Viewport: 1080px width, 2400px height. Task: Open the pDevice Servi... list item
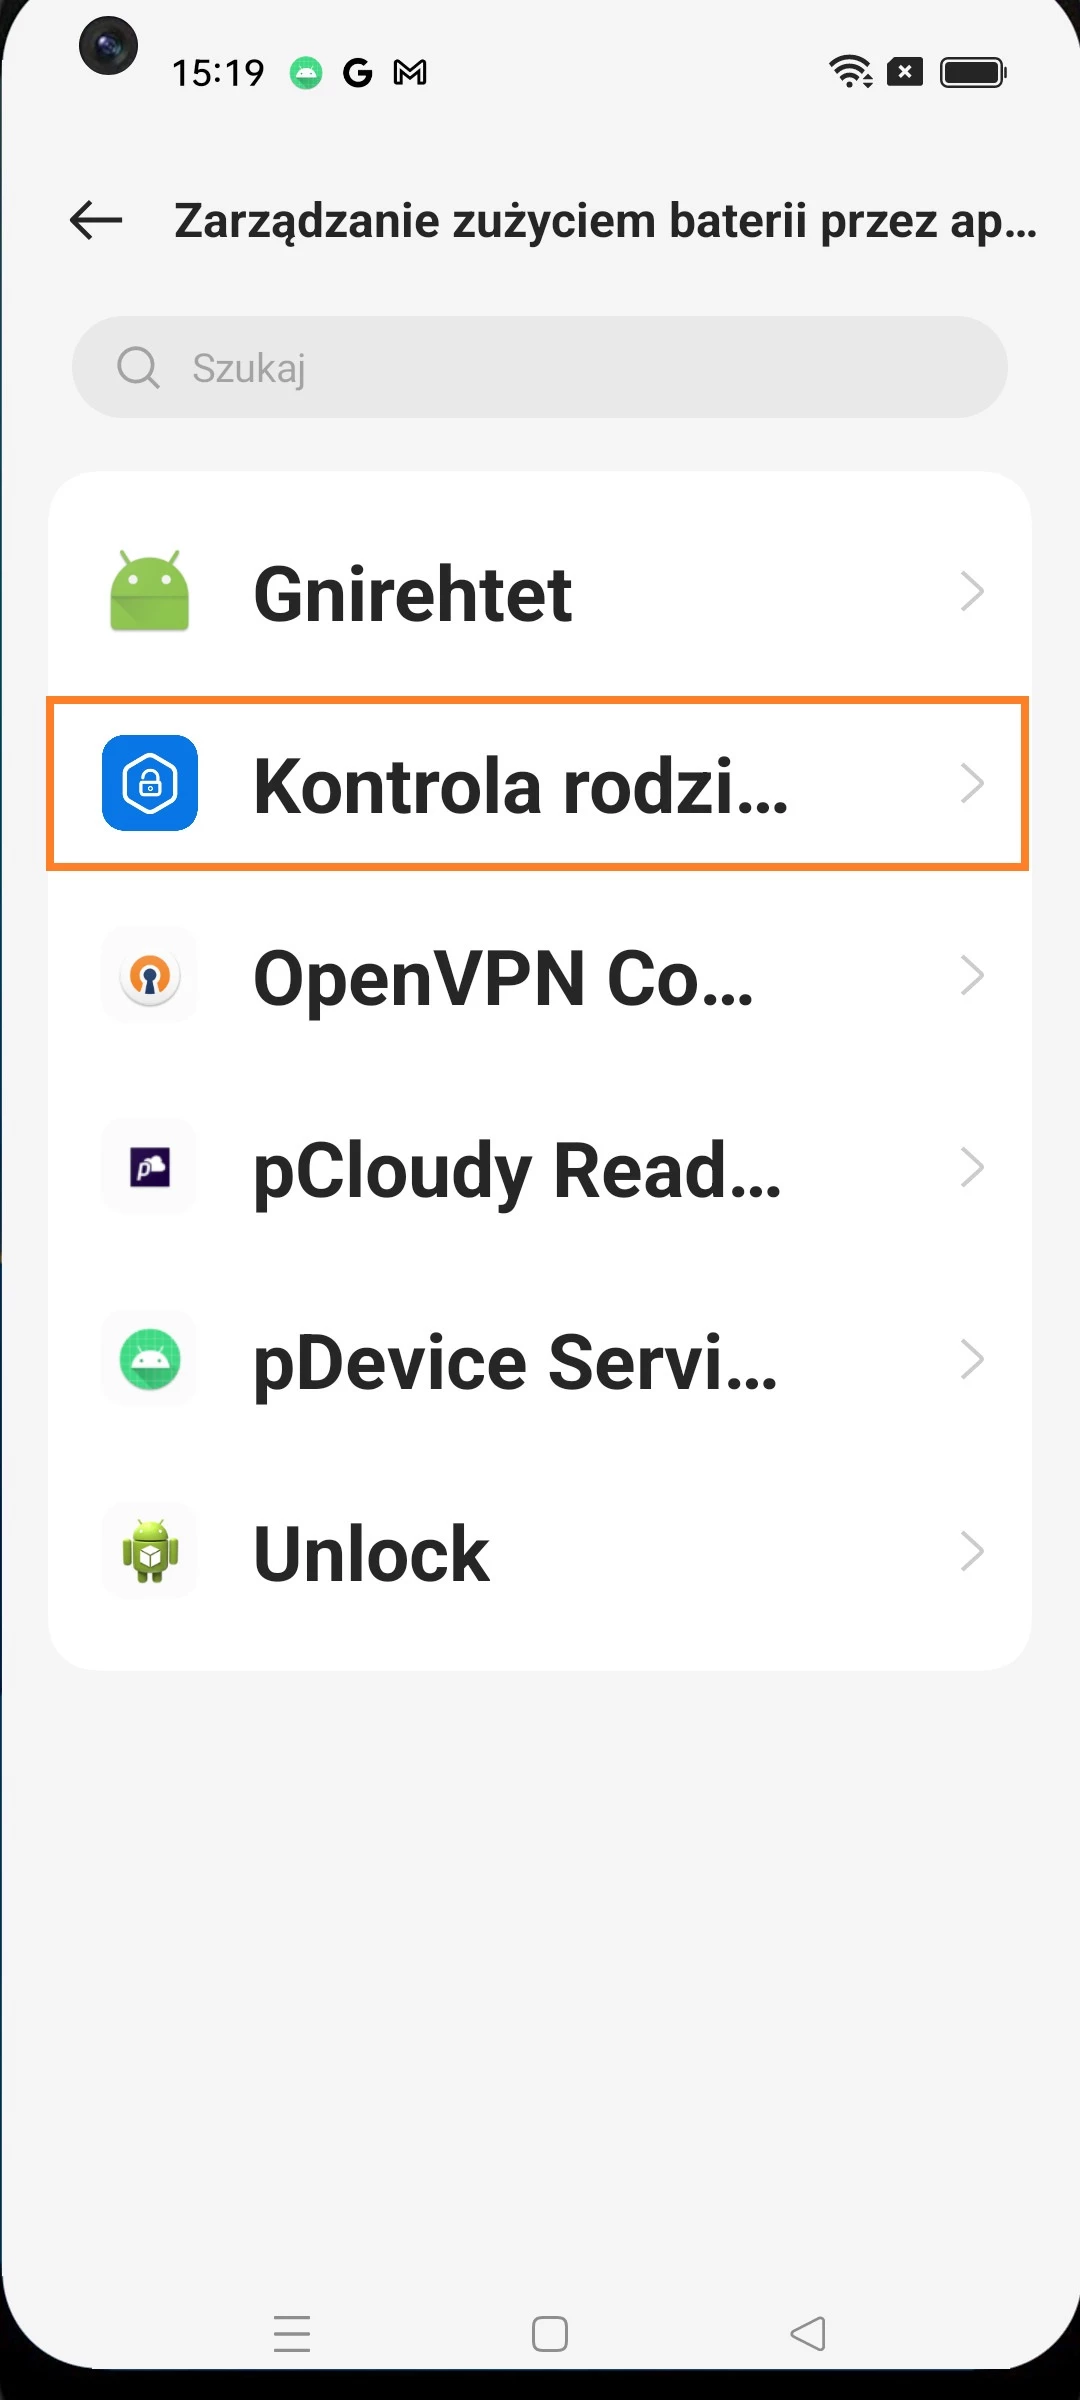(x=515, y=1361)
